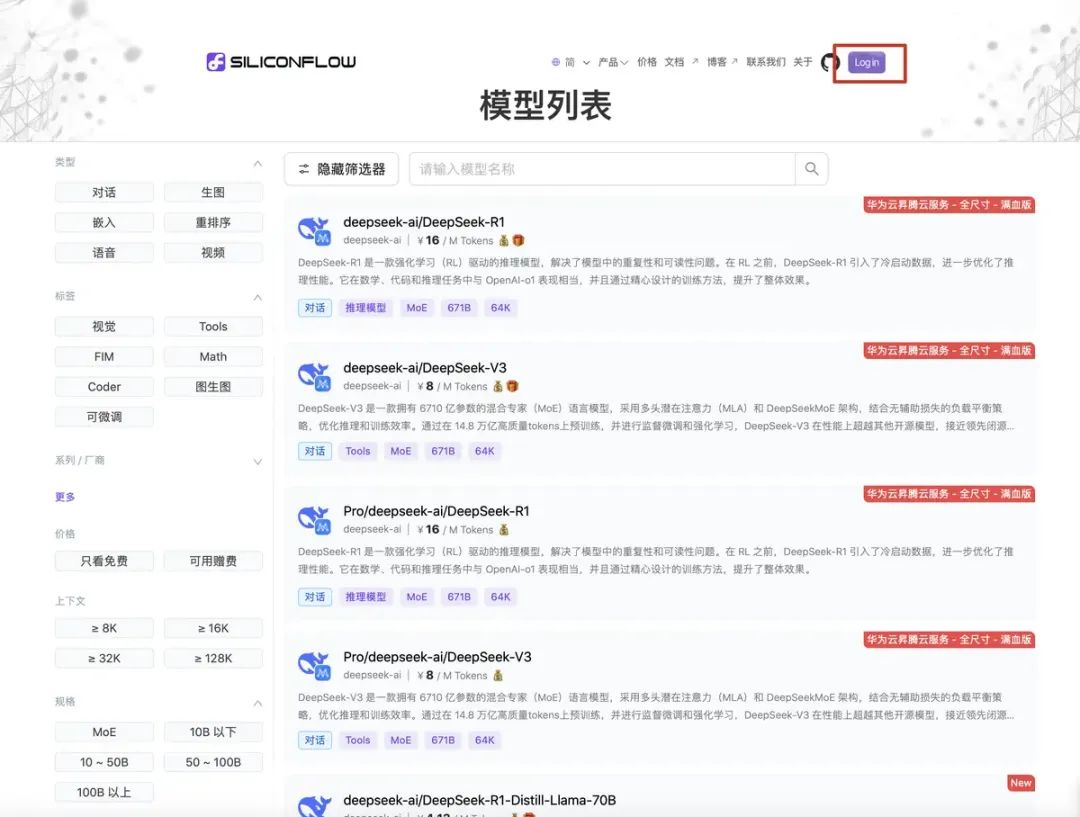Click the gift icon on deepseek-ai/DeepSeek-V3
This screenshot has height=817, width=1080.
click(512, 386)
